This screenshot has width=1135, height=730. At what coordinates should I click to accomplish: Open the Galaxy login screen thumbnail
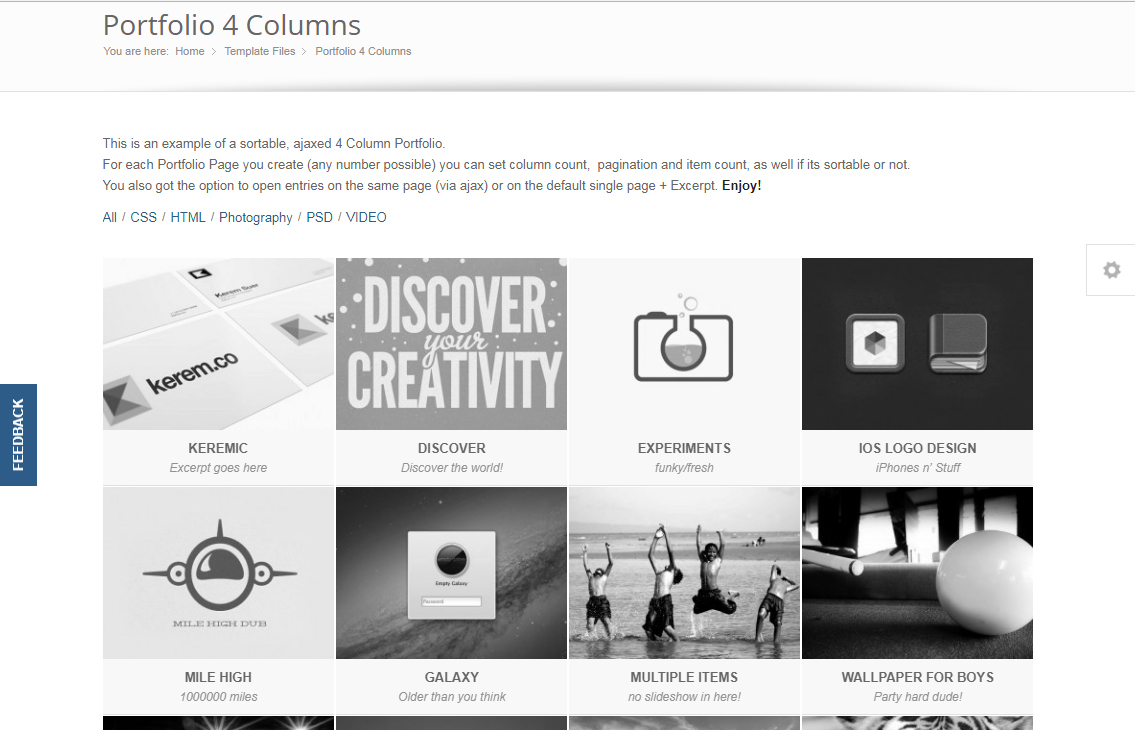click(451, 573)
